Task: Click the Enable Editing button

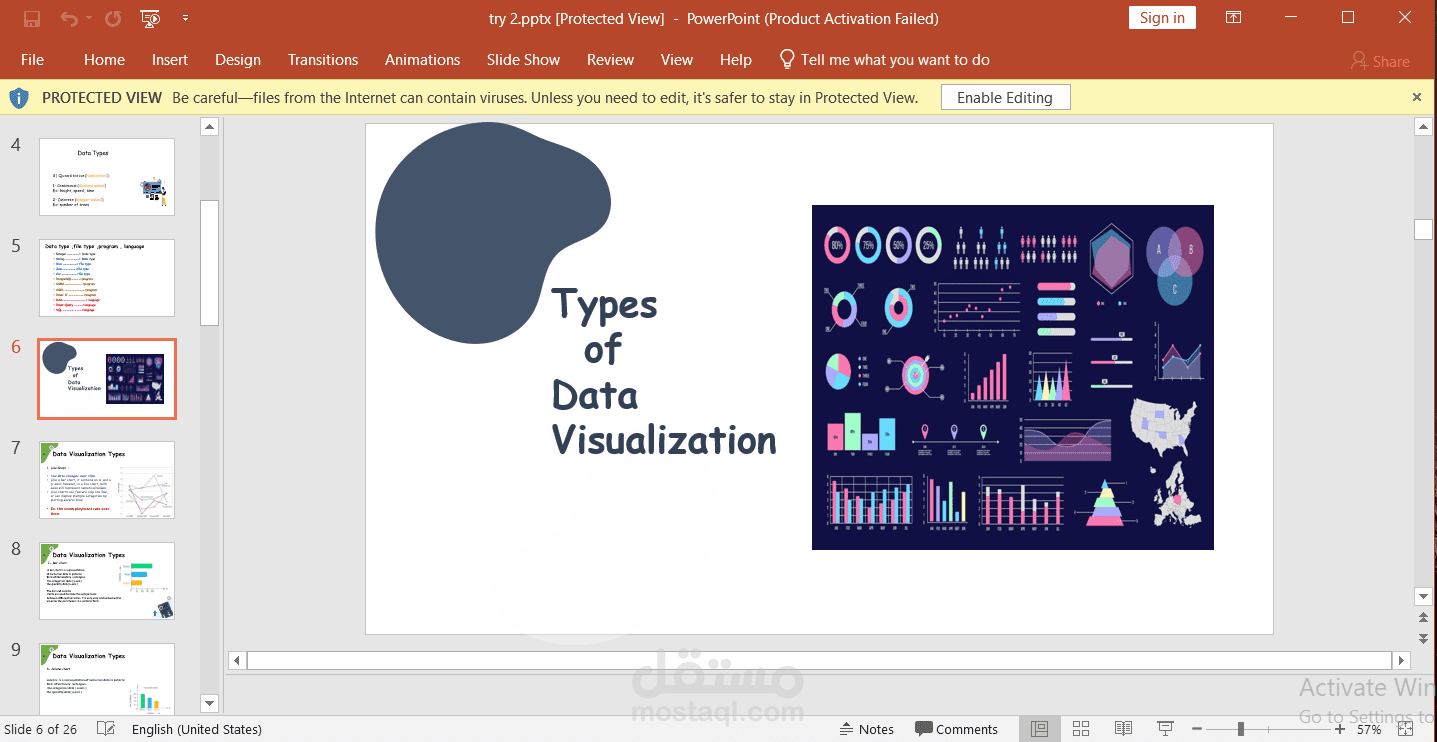Action: (x=1005, y=97)
